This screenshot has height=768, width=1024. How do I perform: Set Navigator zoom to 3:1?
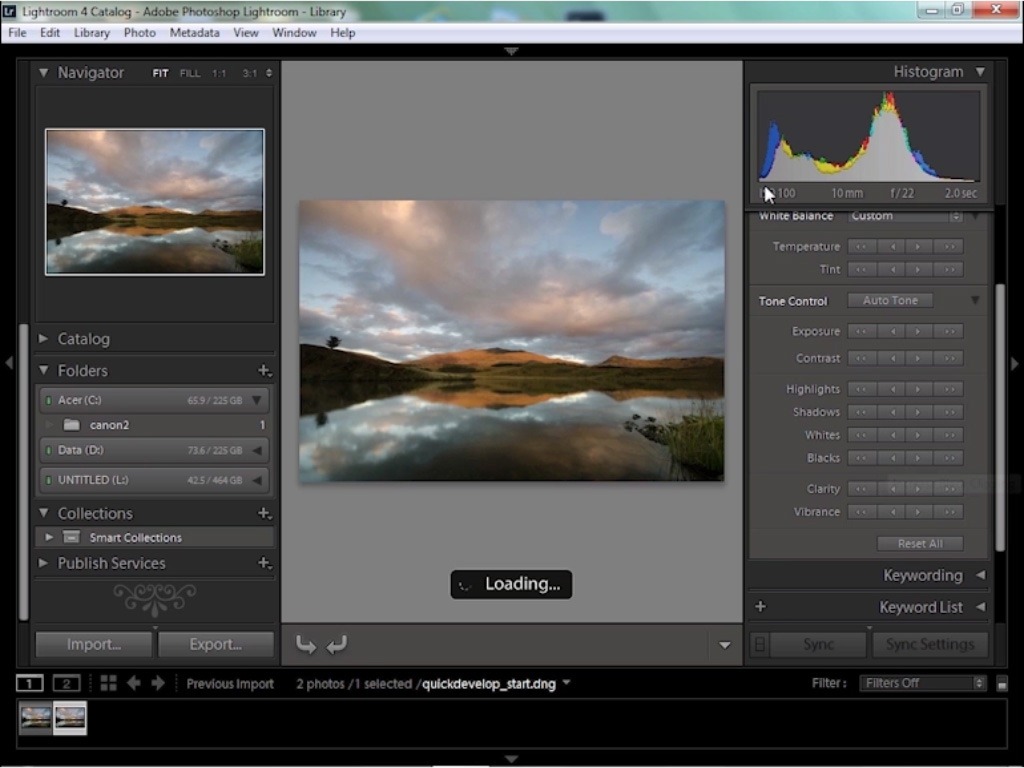tap(249, 73)
